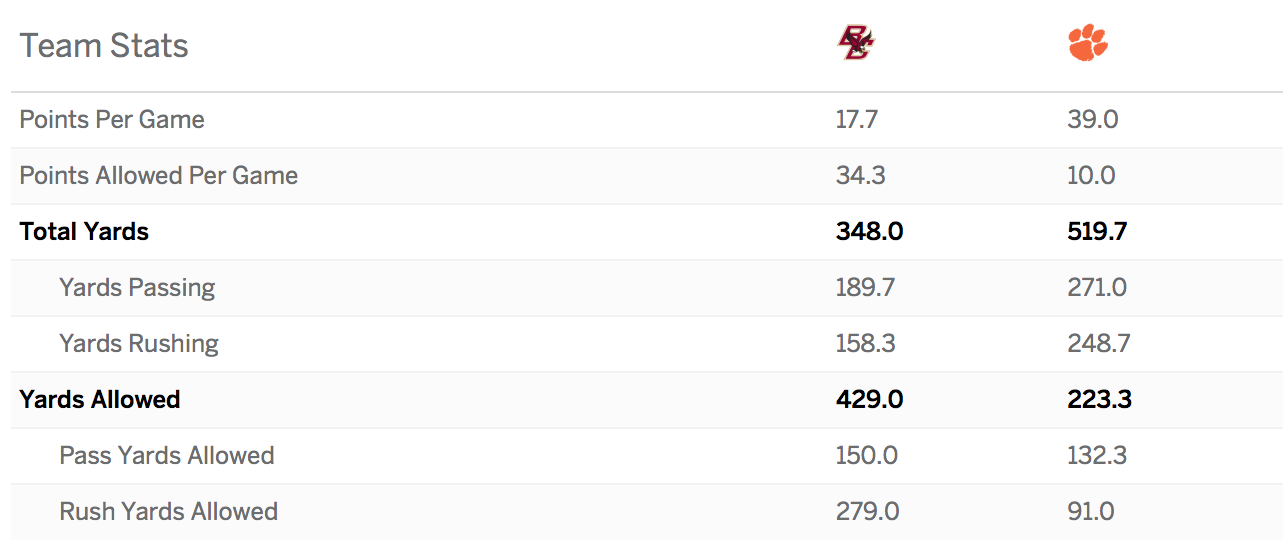
Task: Click the Yards Rushing row label
Action: click(139, 344)
